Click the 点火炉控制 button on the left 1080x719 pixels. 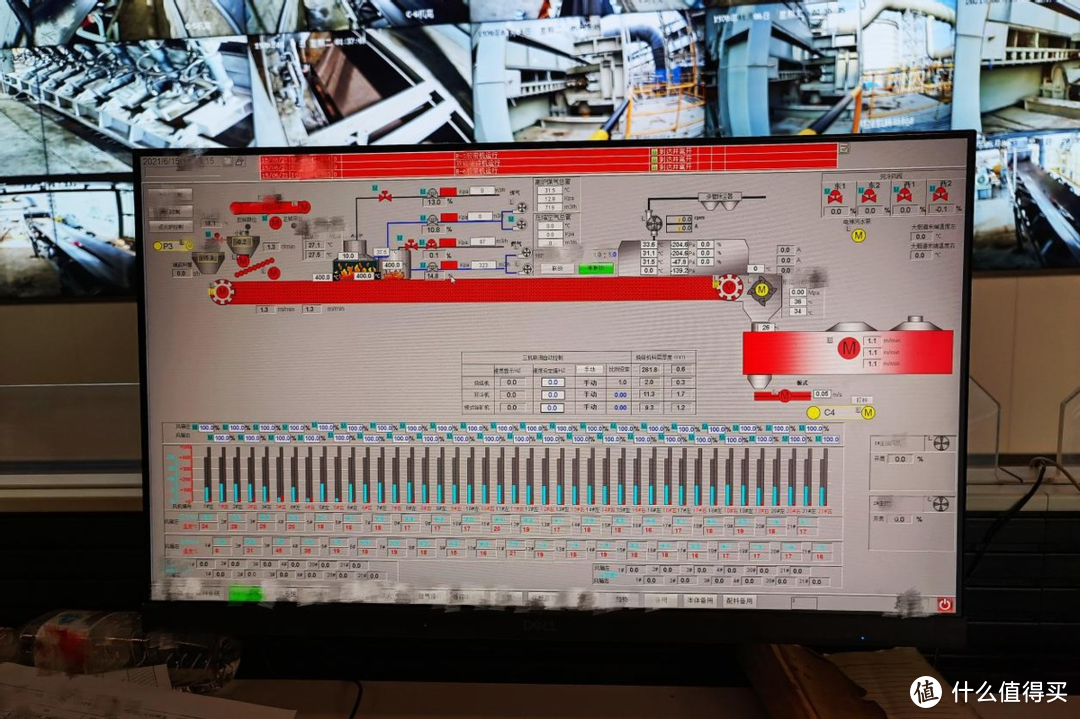[172, 227]
